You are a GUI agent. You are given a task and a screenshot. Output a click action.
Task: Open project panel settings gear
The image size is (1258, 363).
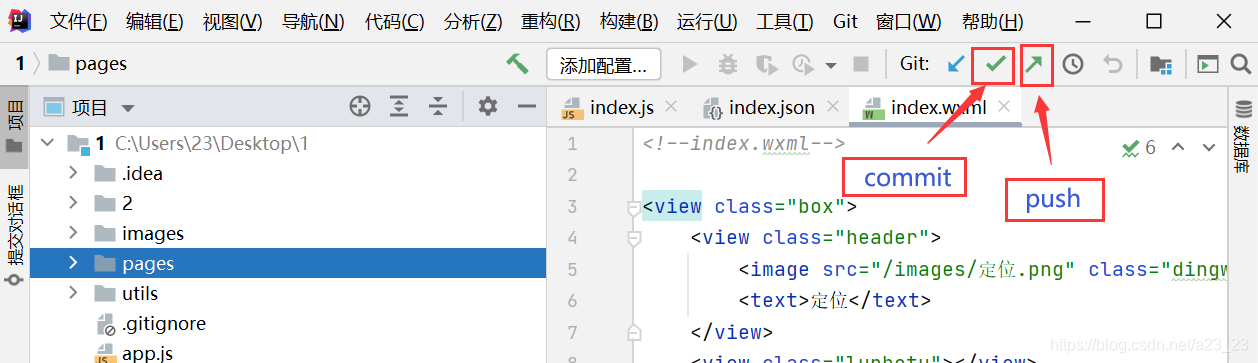click(x=487, y=106)
